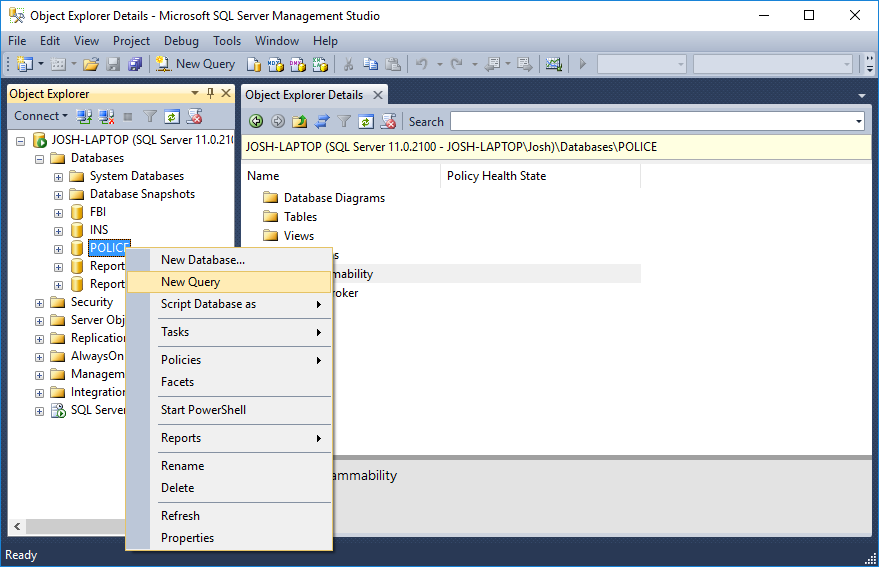
Task: Click Disconnect icon in Object Explorer toolbar
Action: (106, 116)
